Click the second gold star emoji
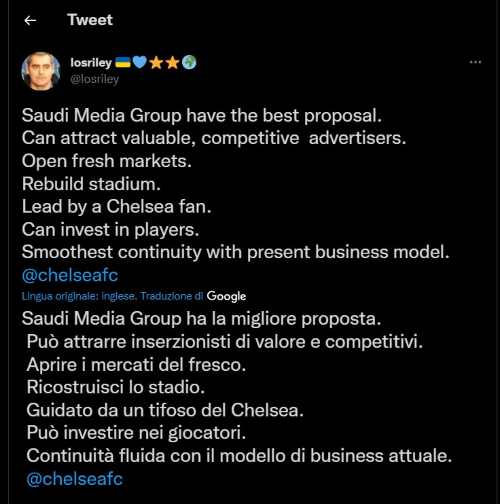 [x=173, y=62]
